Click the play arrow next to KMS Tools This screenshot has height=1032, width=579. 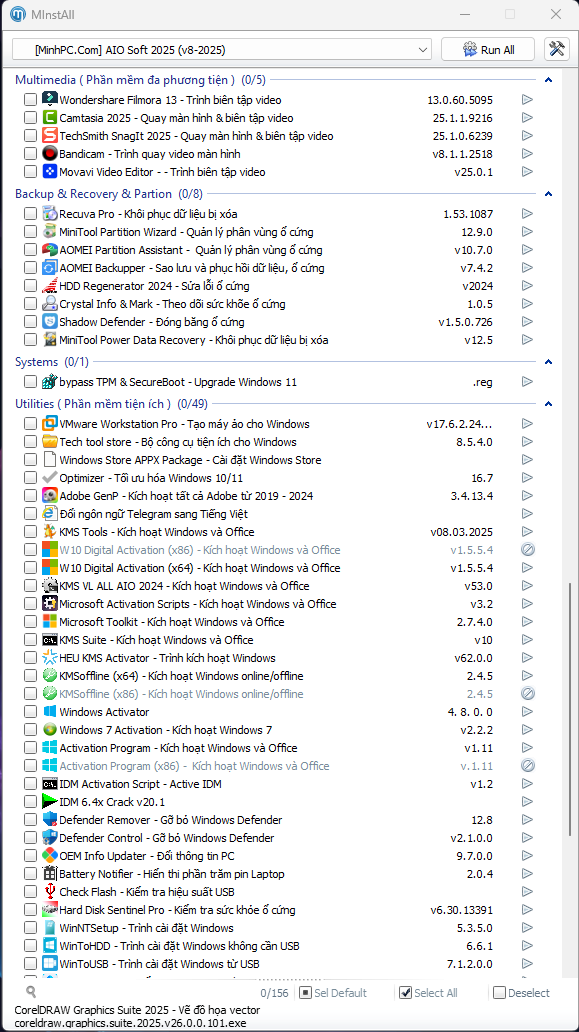pyautogui.click(x=527, y=532)
